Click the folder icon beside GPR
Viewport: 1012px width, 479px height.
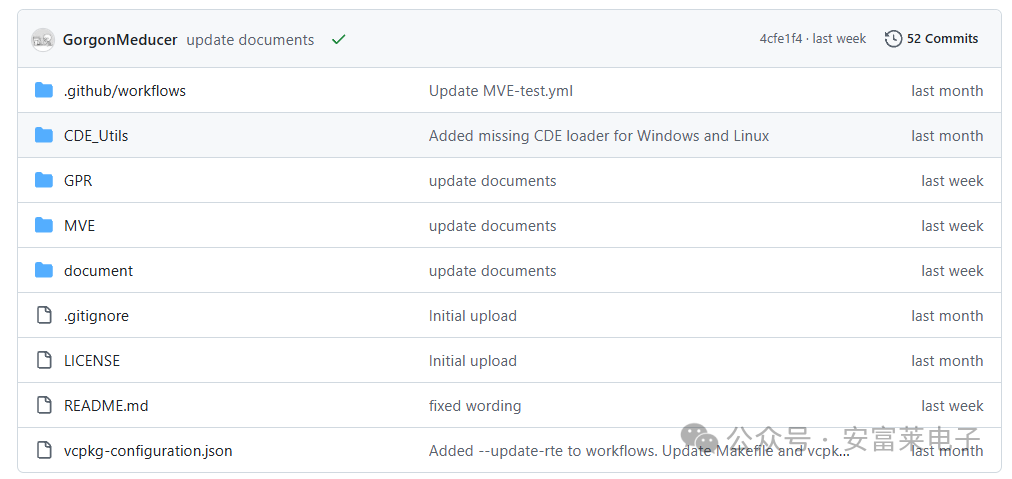tap(44, 180)
